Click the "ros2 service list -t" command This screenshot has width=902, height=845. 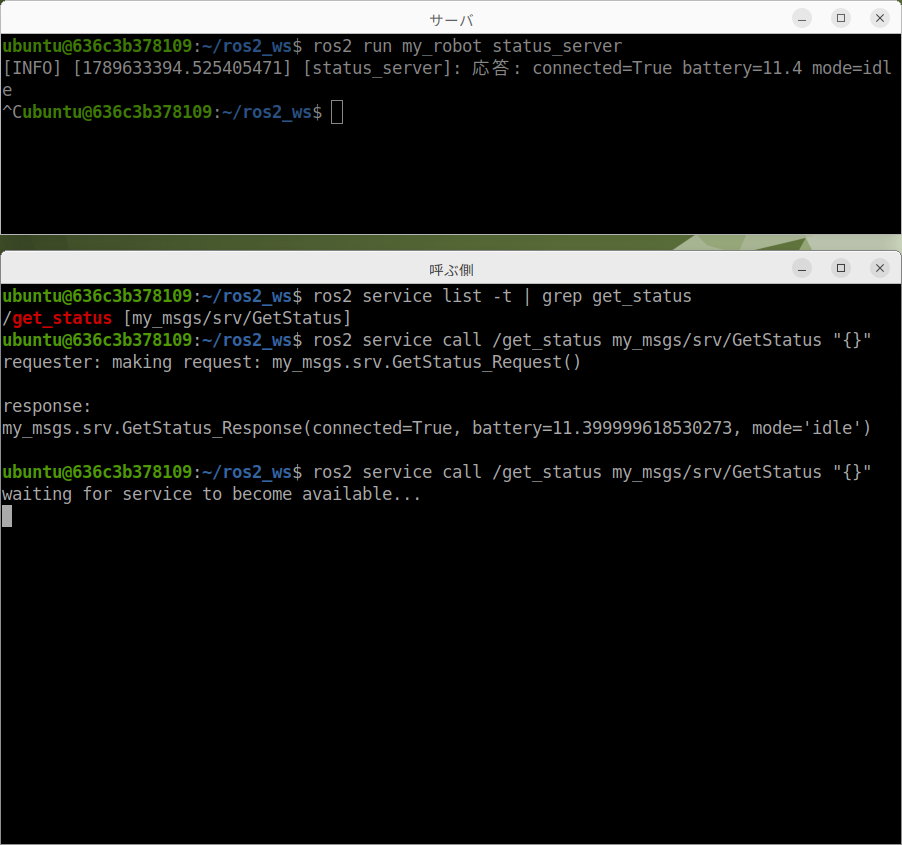pyautogui.click(x=412, y=296)
